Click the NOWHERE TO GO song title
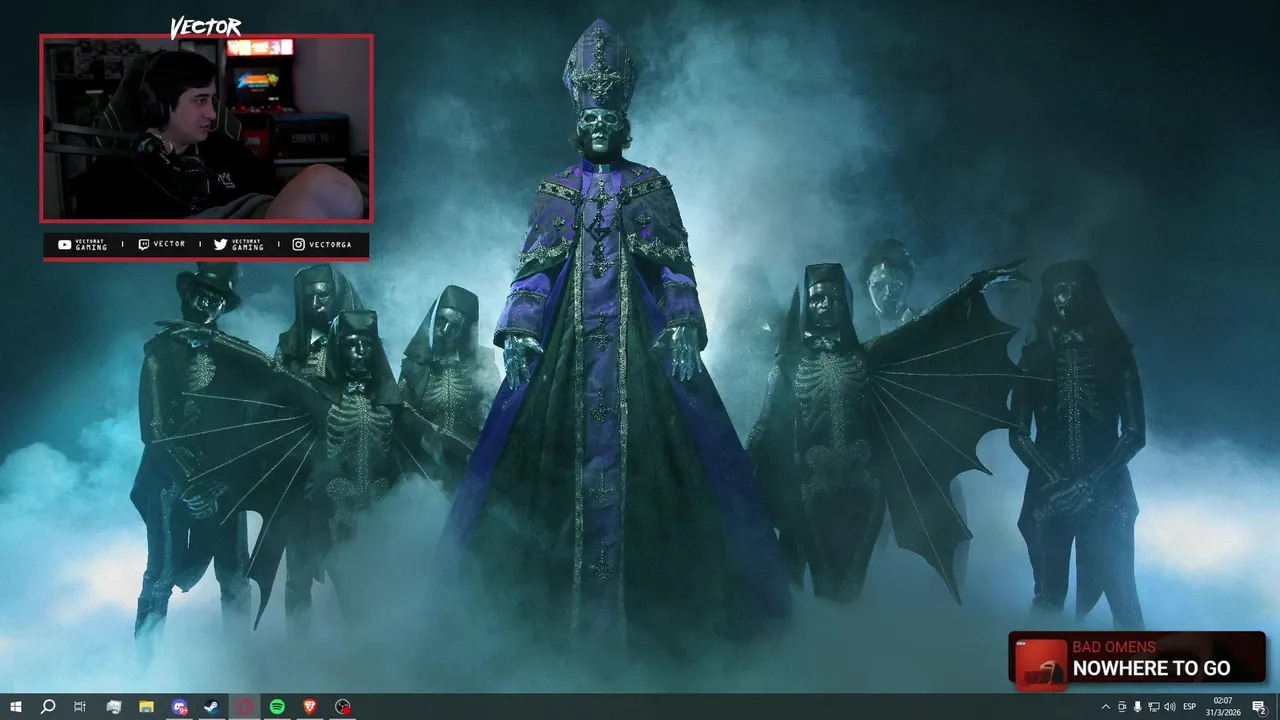The width and height of the screenshot is (1280, 720). coord(1151,668)
